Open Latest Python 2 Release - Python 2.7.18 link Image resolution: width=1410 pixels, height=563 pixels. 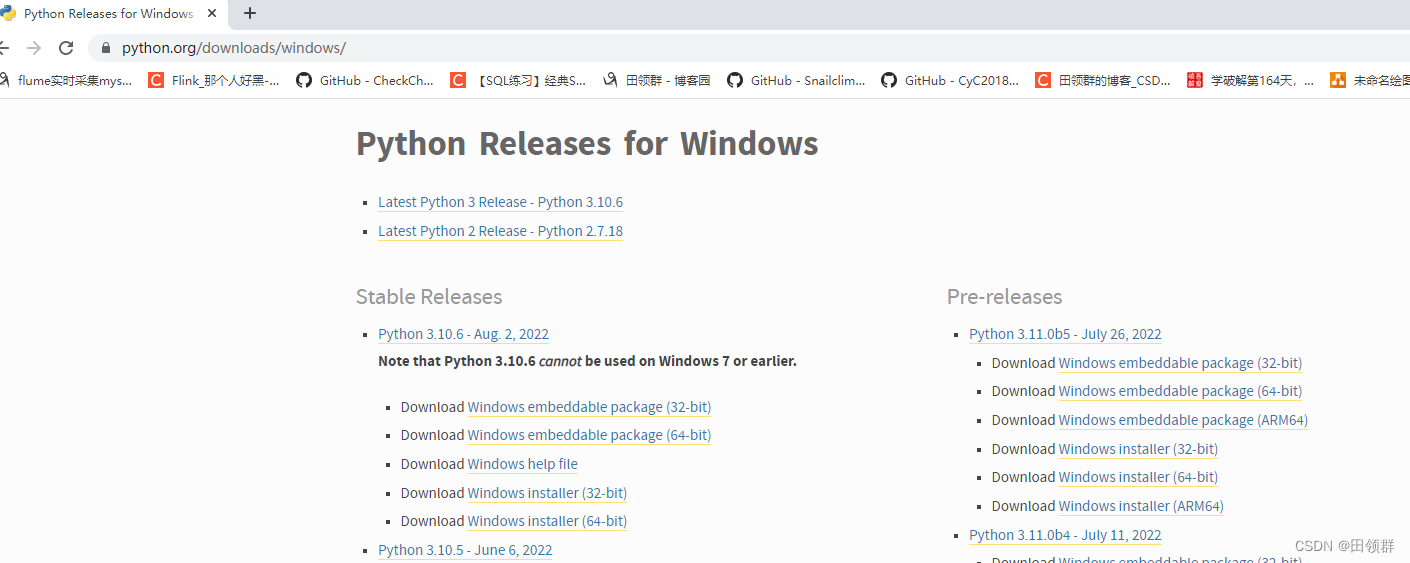(x=500, y=231)
